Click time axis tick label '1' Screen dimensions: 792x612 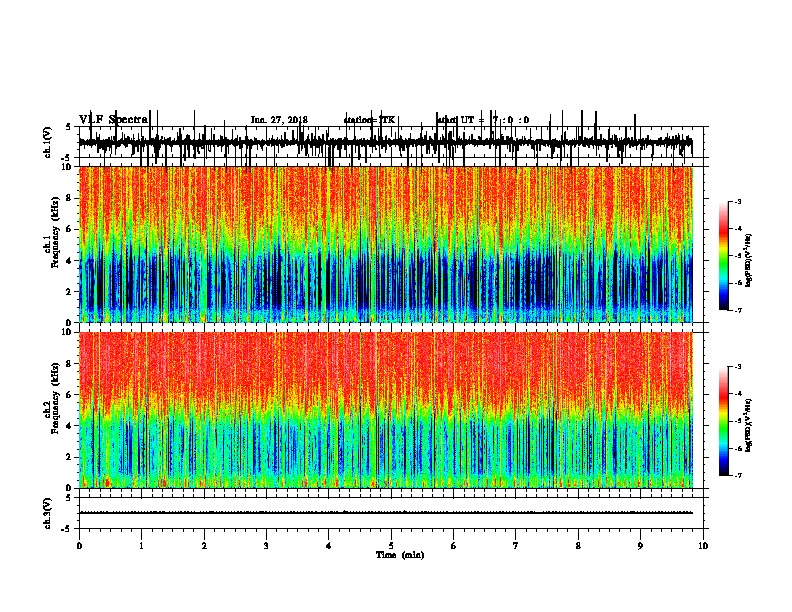[x=141, y=546]
